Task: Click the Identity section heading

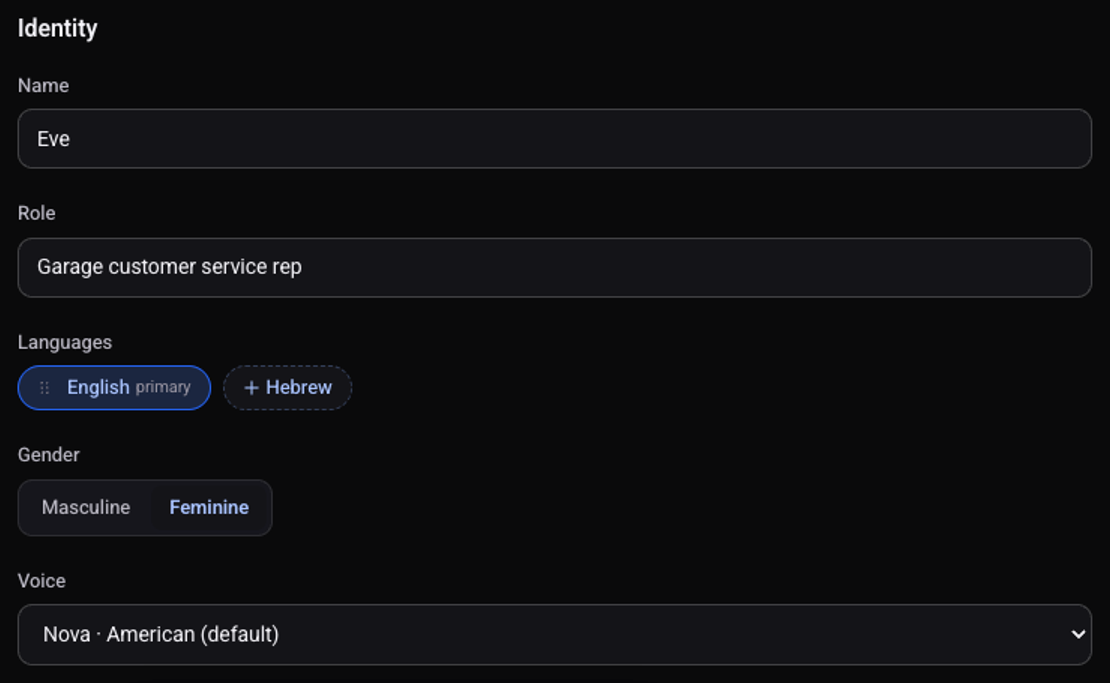Action: [57, 28]
